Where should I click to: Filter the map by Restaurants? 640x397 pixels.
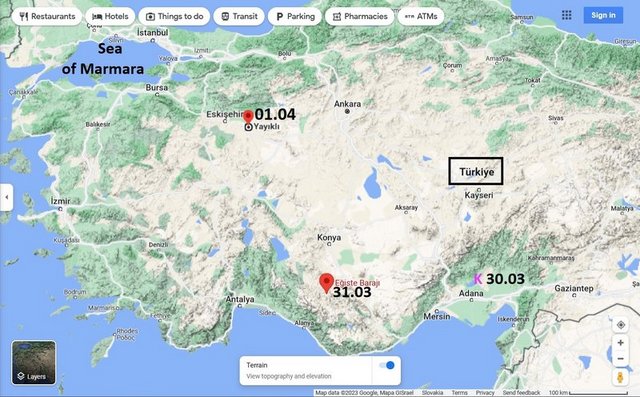coord(47,16)
